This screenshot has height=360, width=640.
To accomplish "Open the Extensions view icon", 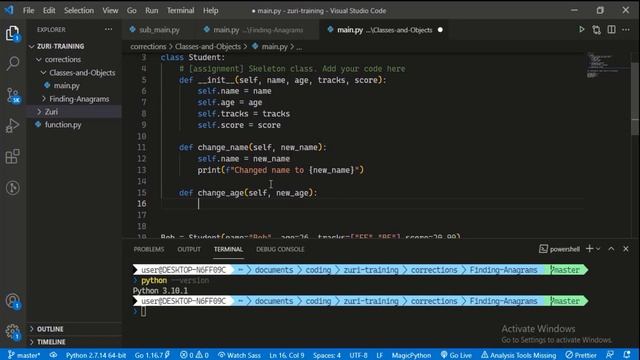I will click(13, 156).
